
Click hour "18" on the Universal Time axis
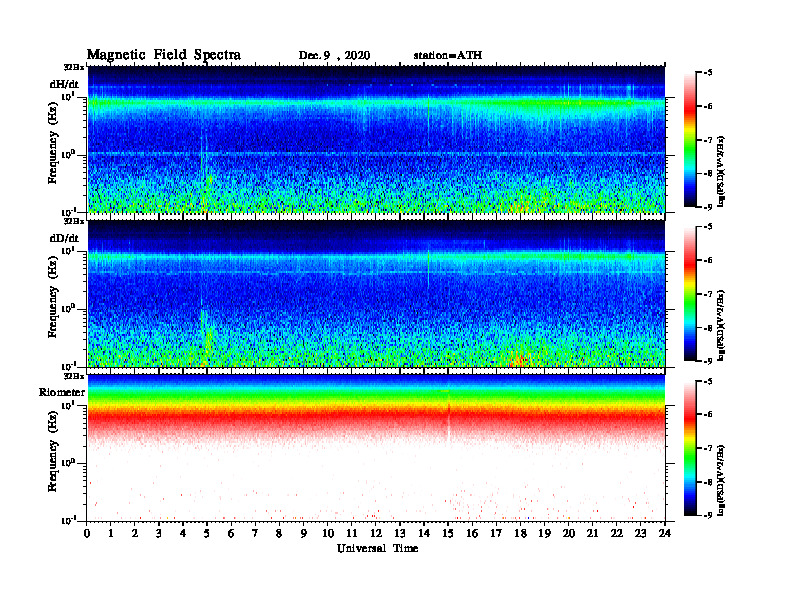pos(520,533)
